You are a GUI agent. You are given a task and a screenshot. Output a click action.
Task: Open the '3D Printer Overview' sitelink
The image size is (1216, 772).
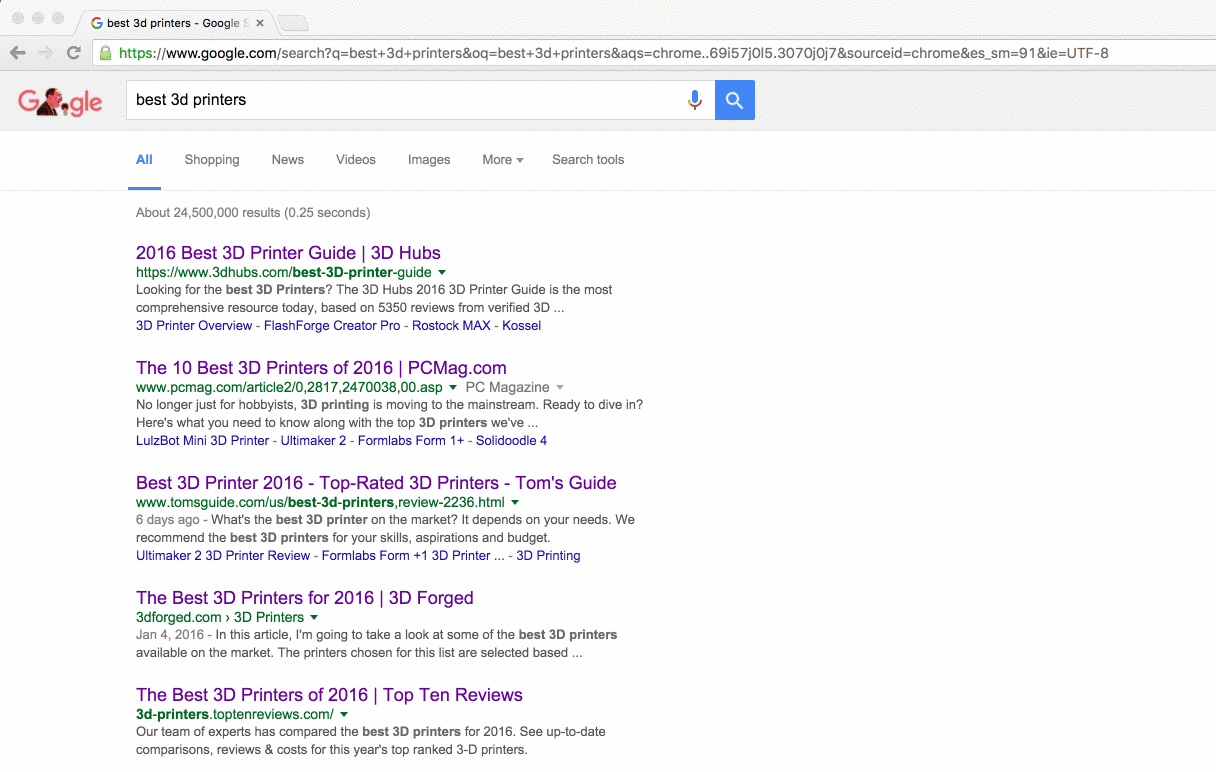click(x=194, y=326)
